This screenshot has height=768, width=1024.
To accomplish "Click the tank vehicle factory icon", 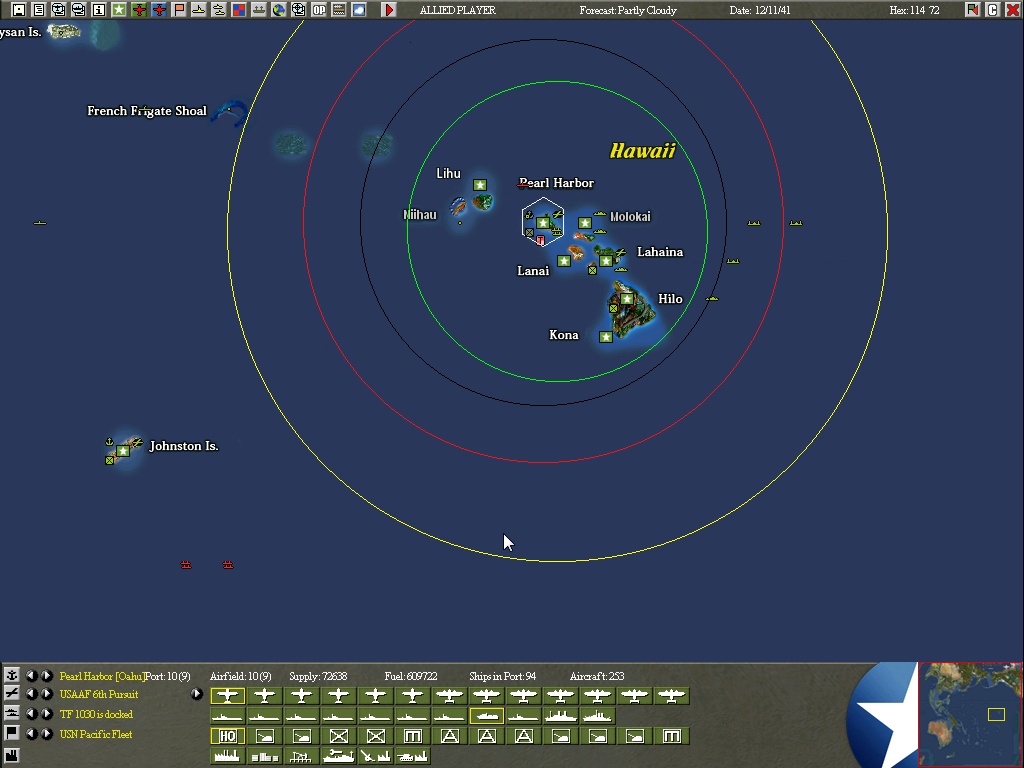I will [x=412, y=756].
